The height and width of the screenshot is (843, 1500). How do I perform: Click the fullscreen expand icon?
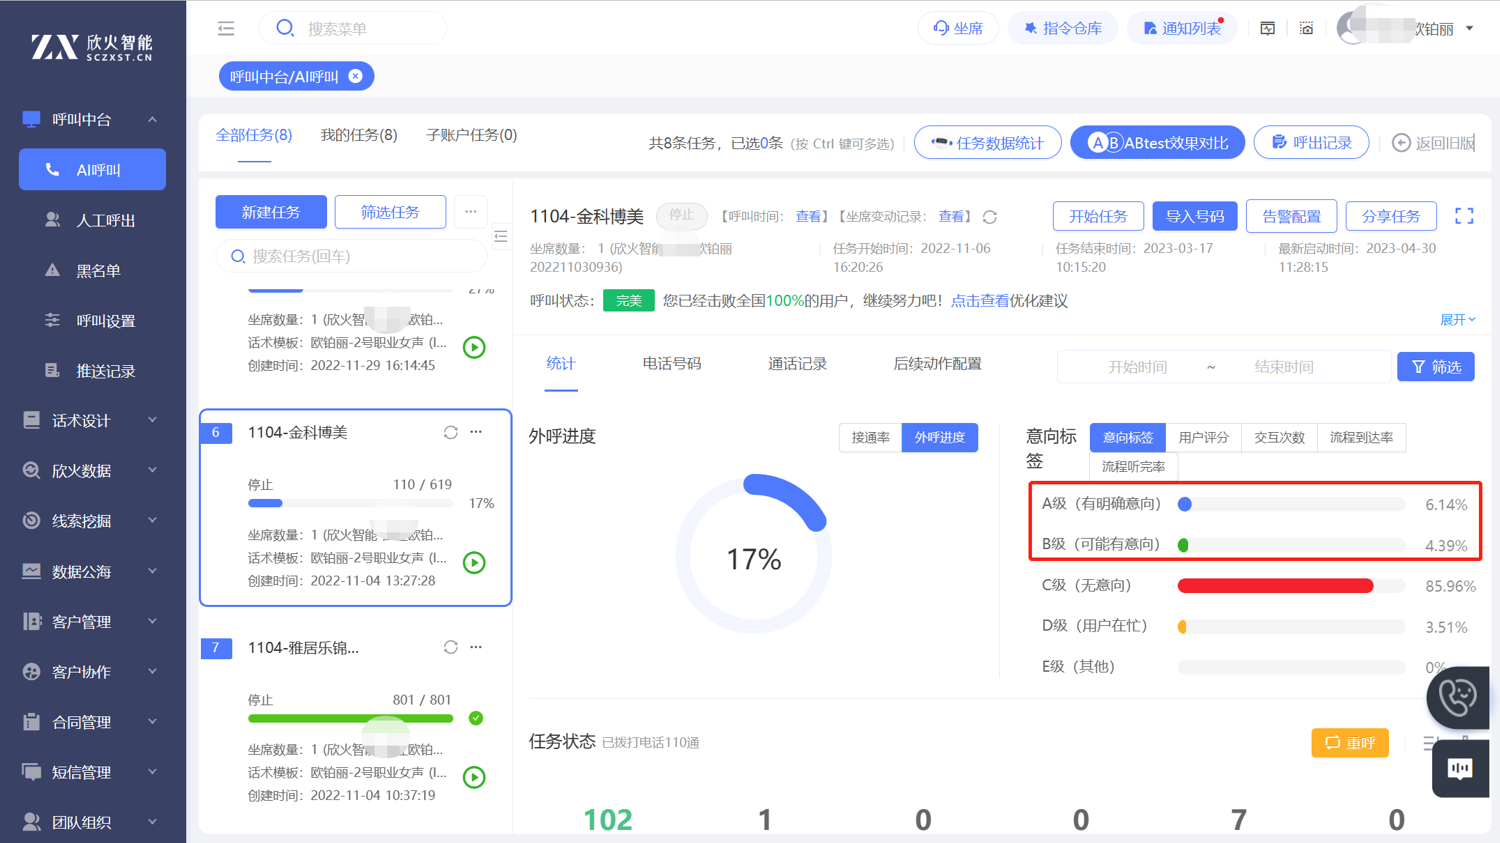pyautogui.click(x=1464, y=216)
